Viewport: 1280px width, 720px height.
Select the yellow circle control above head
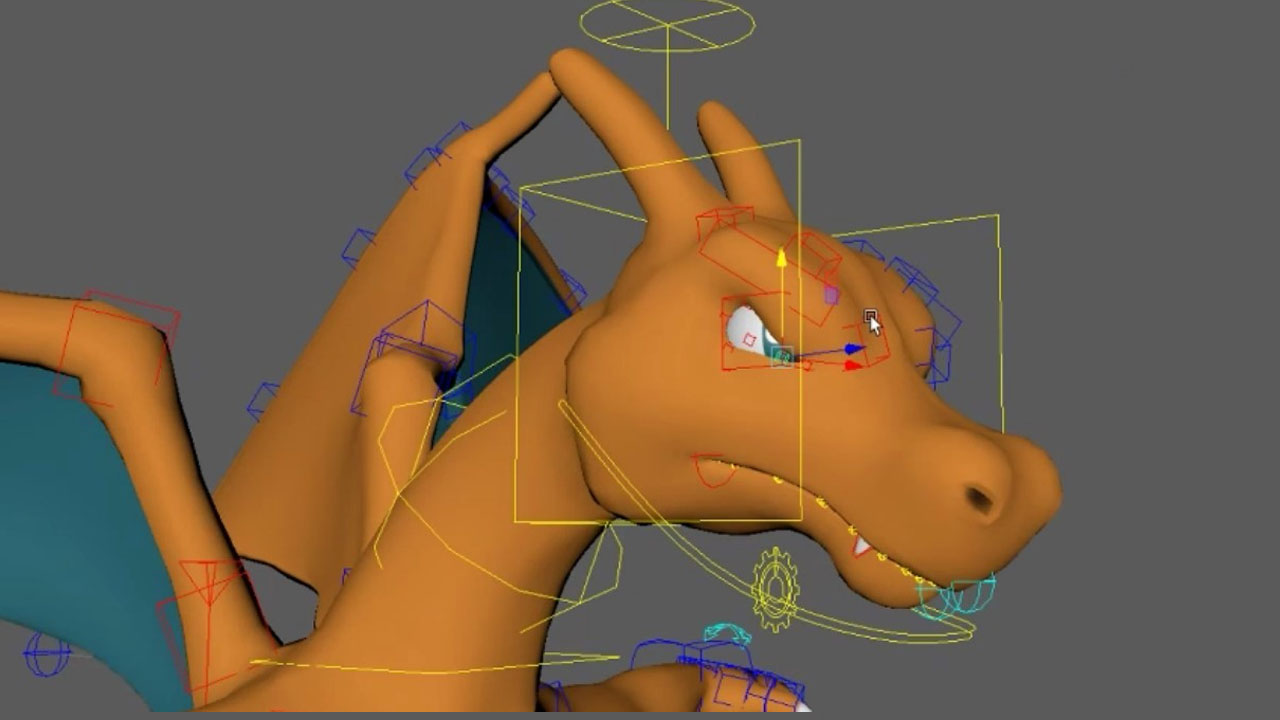coord(667,25)
